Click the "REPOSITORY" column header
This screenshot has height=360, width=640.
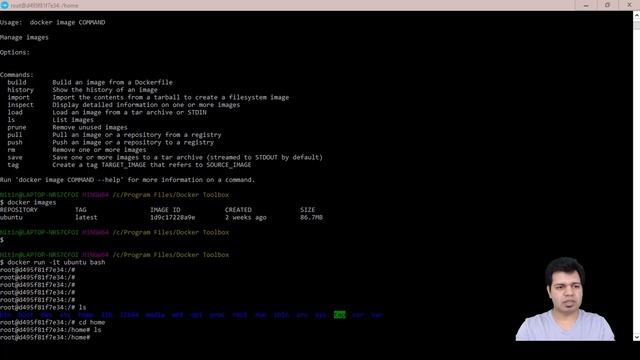pyautogui.click(x=19, y=210)
